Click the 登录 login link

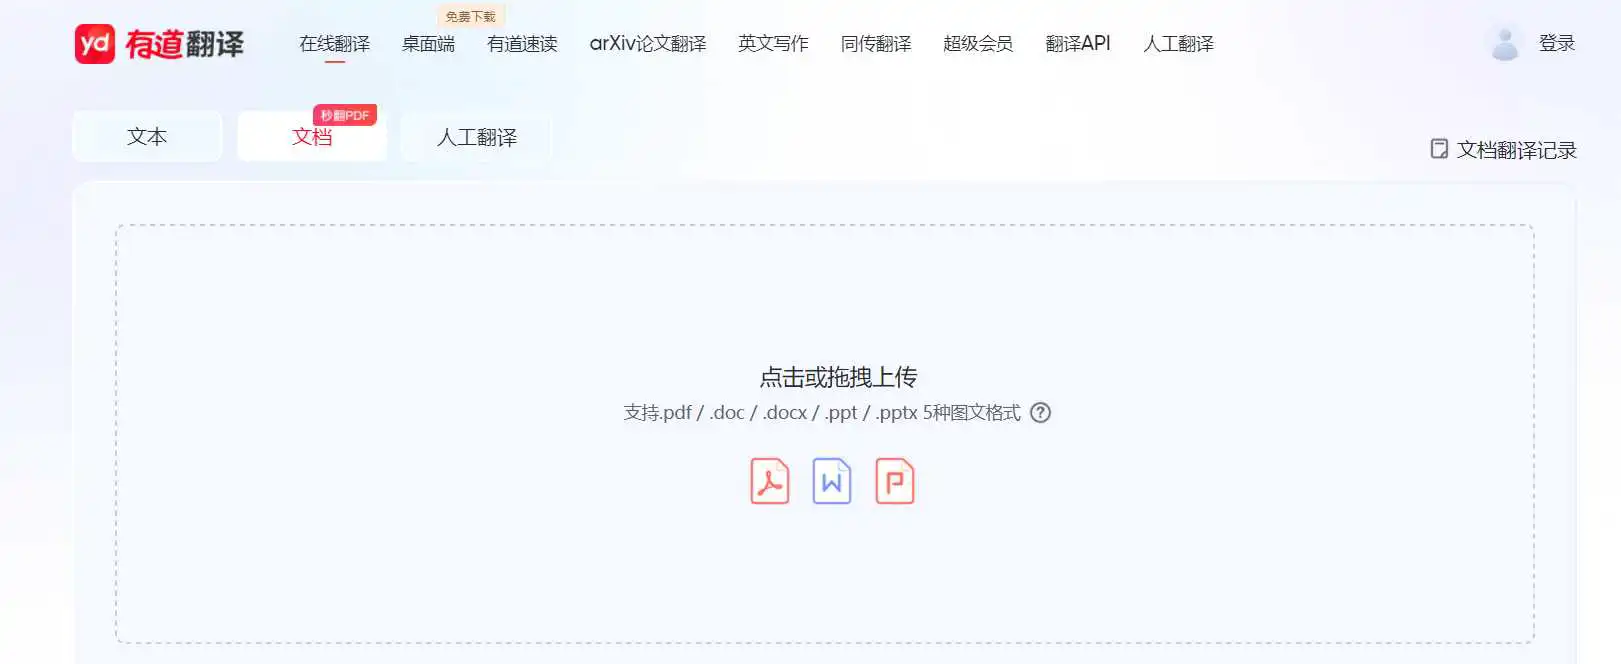(x=1557, y=43)
